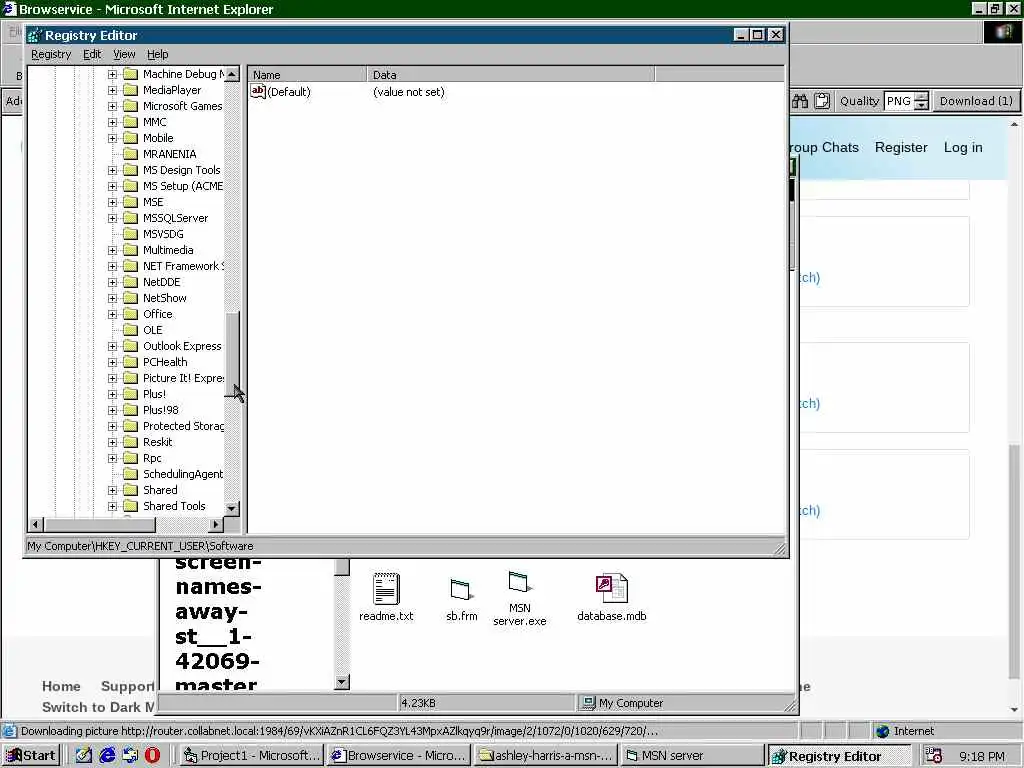Screen dimensions: 1024x768
Task: Expand the Microsoft Games key
Action: point(112,106)
